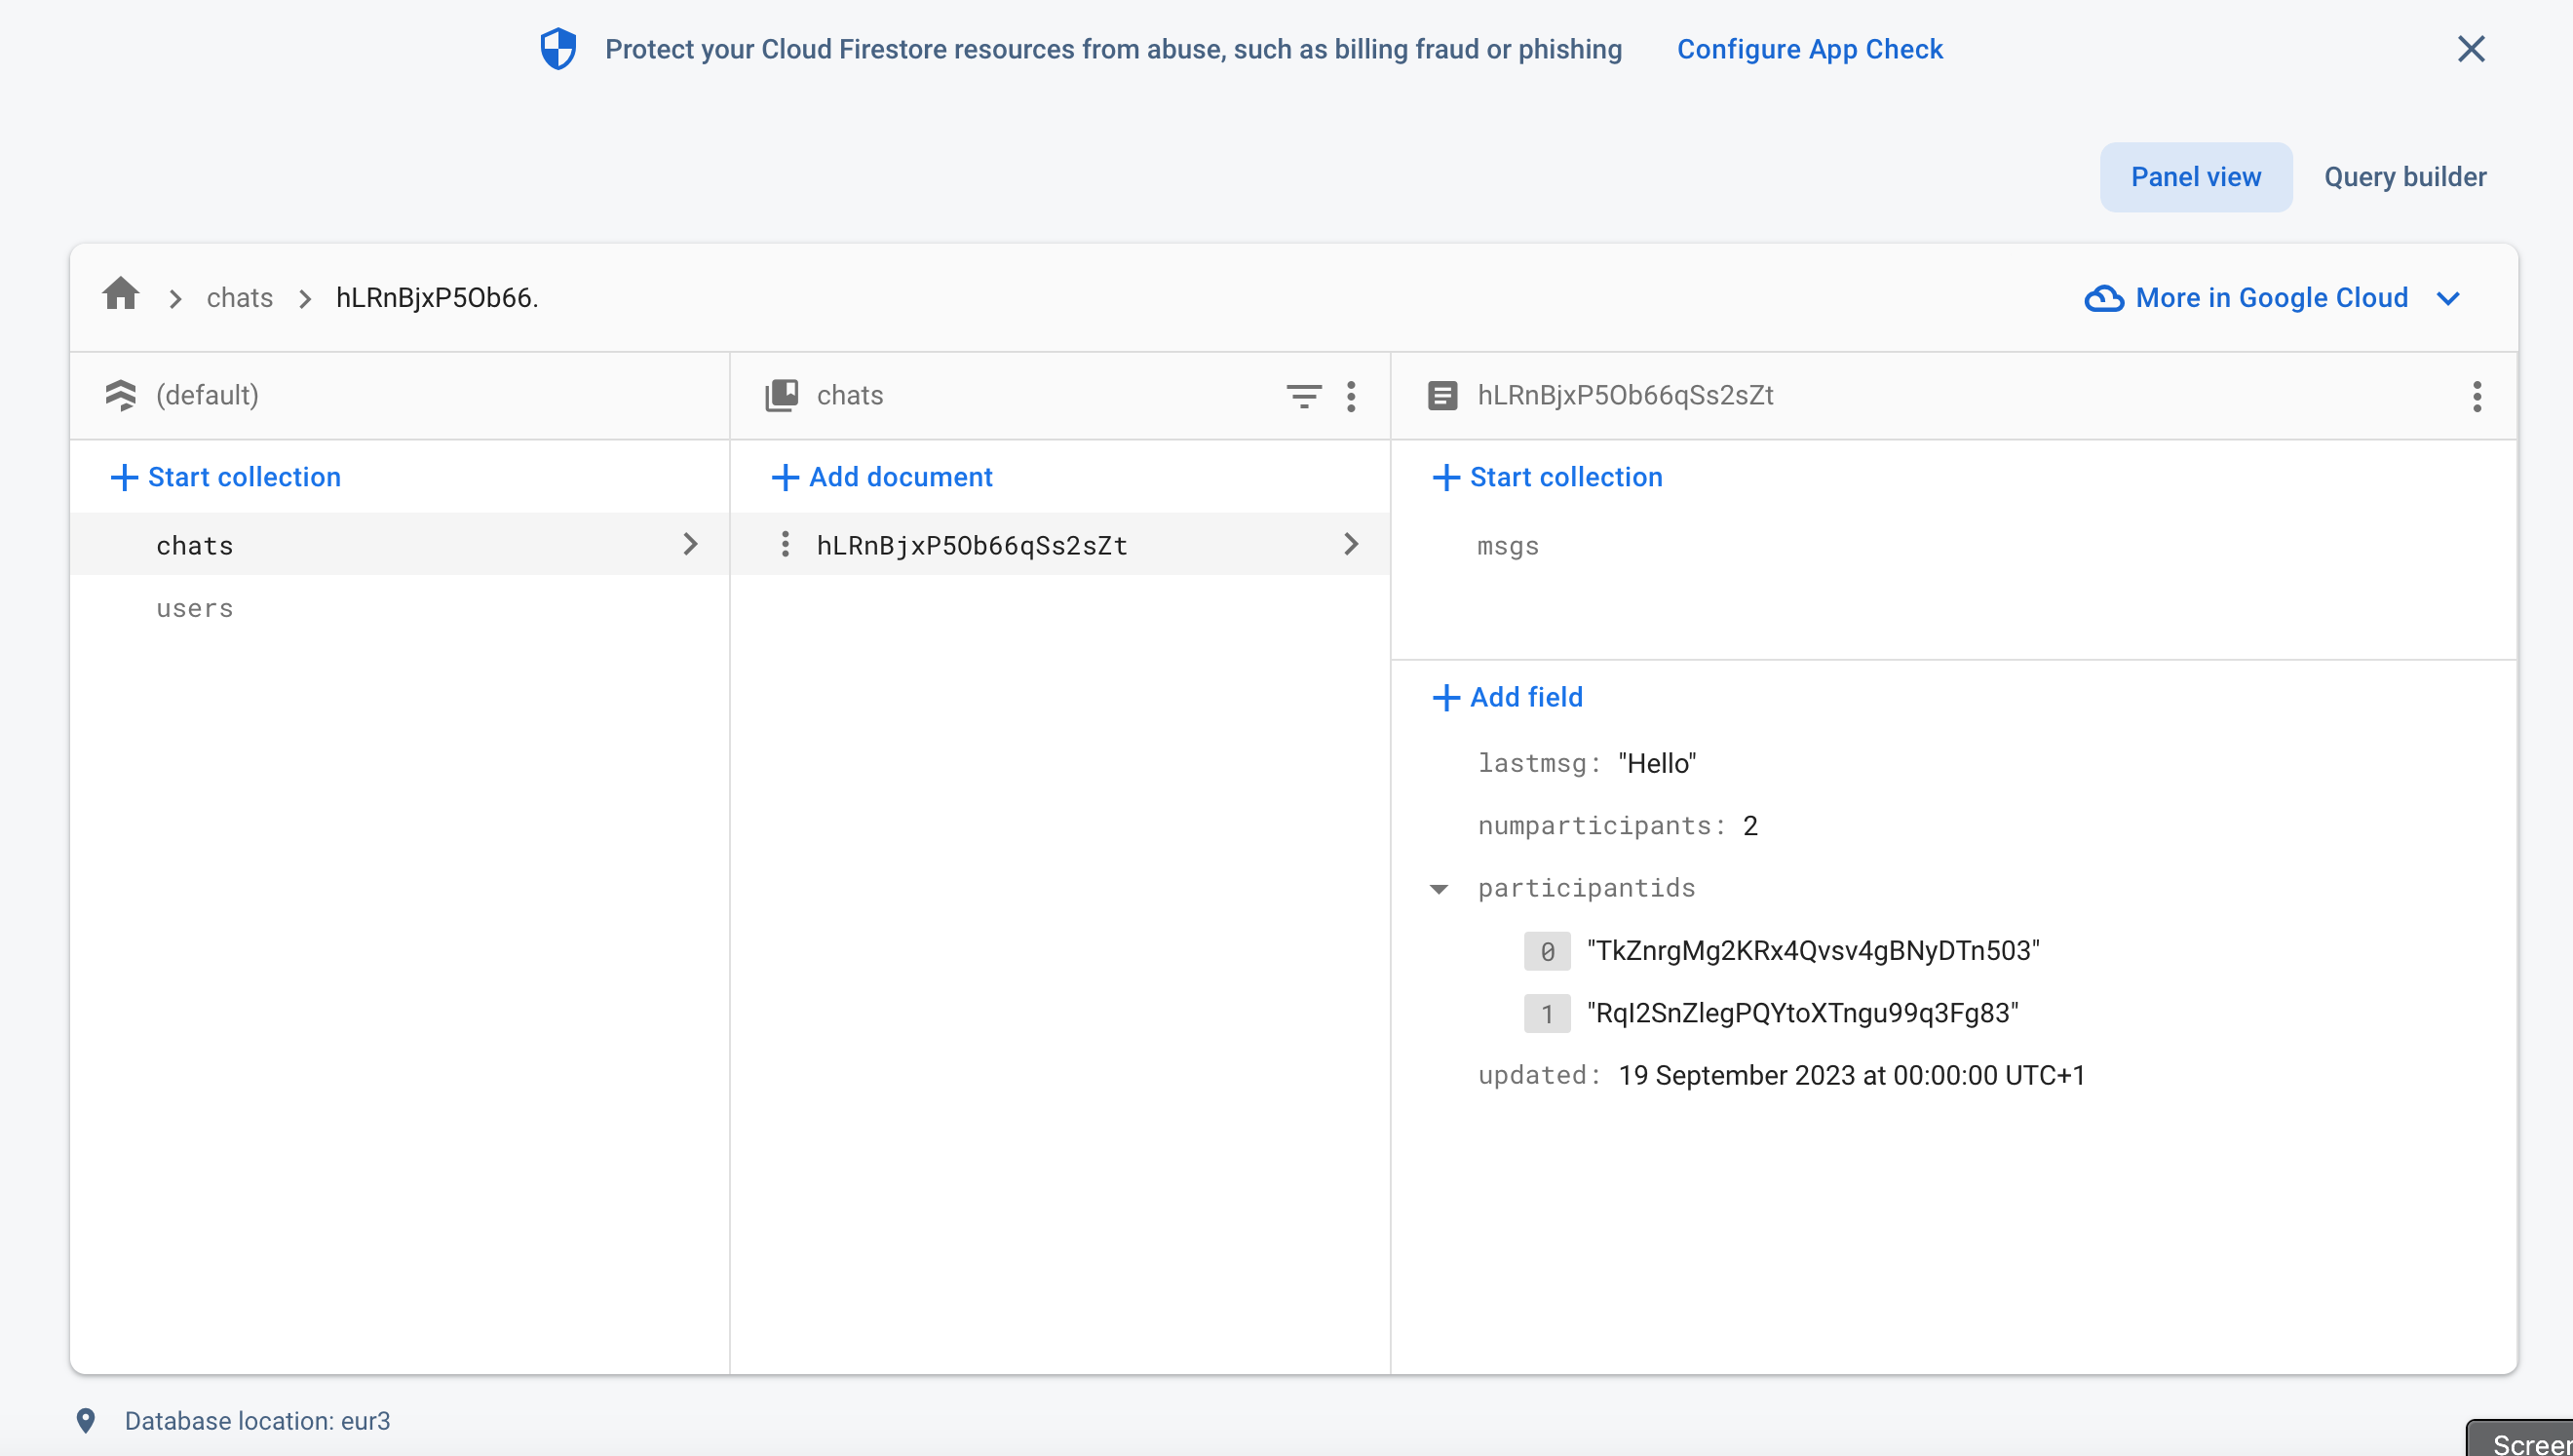Click array index 0 badge

[1546, 951]
